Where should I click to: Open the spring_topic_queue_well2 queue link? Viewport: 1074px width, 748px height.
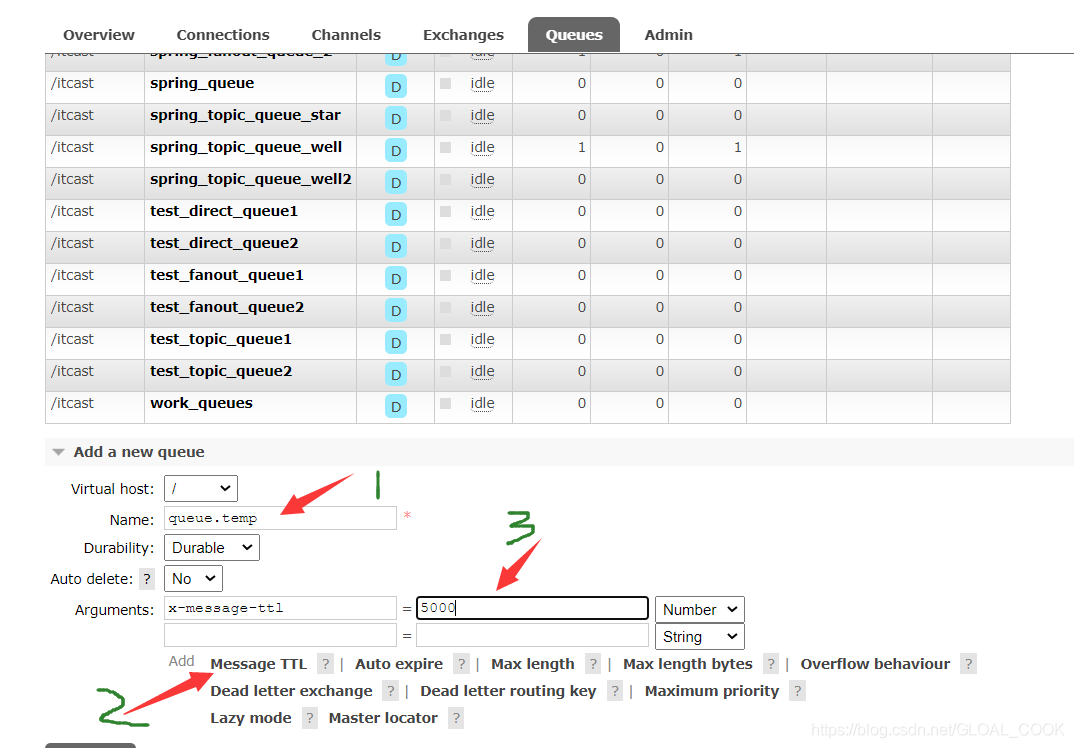pyautogui.click(x=251, y=179)
